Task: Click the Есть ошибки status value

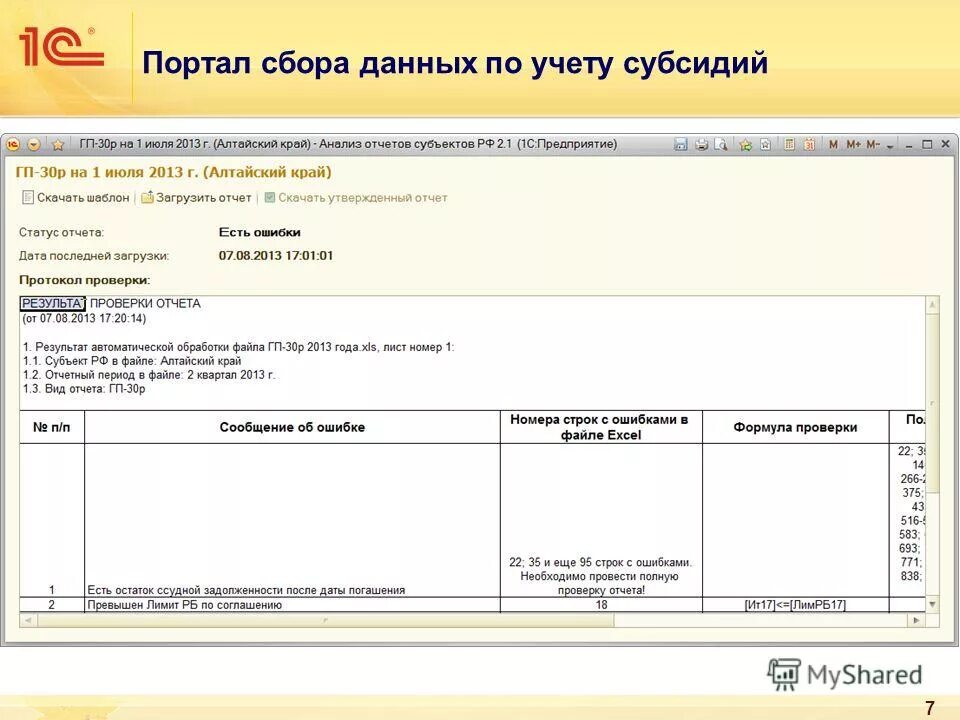Action: (x=260, y=233)
